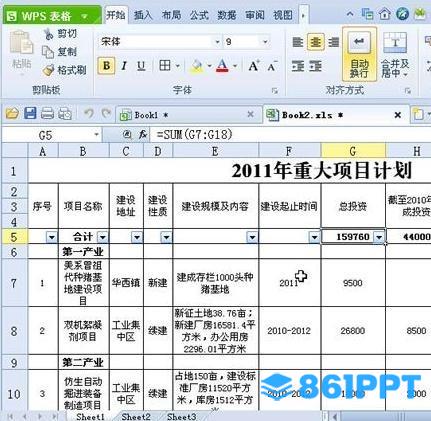This screenshot has height=421, width=431.
Task: Click the Print icon in quick toolbar
Action: 48,114
